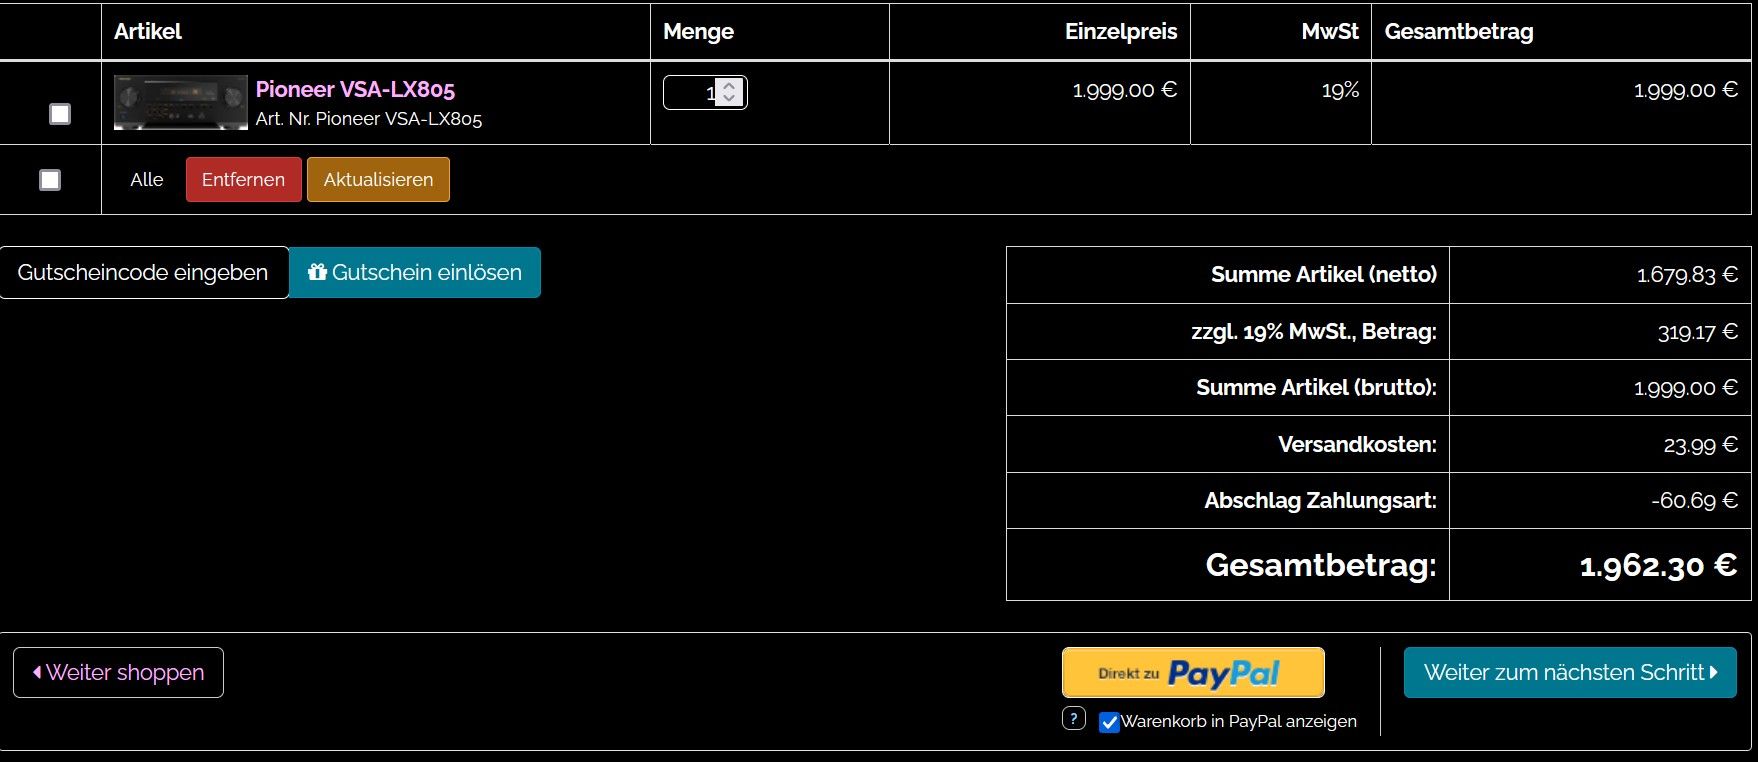Toggle 'Warenkorb in PayPal anzeigen' checkbox
The height and width of the screenshot is (762, 1758).
1109,722
